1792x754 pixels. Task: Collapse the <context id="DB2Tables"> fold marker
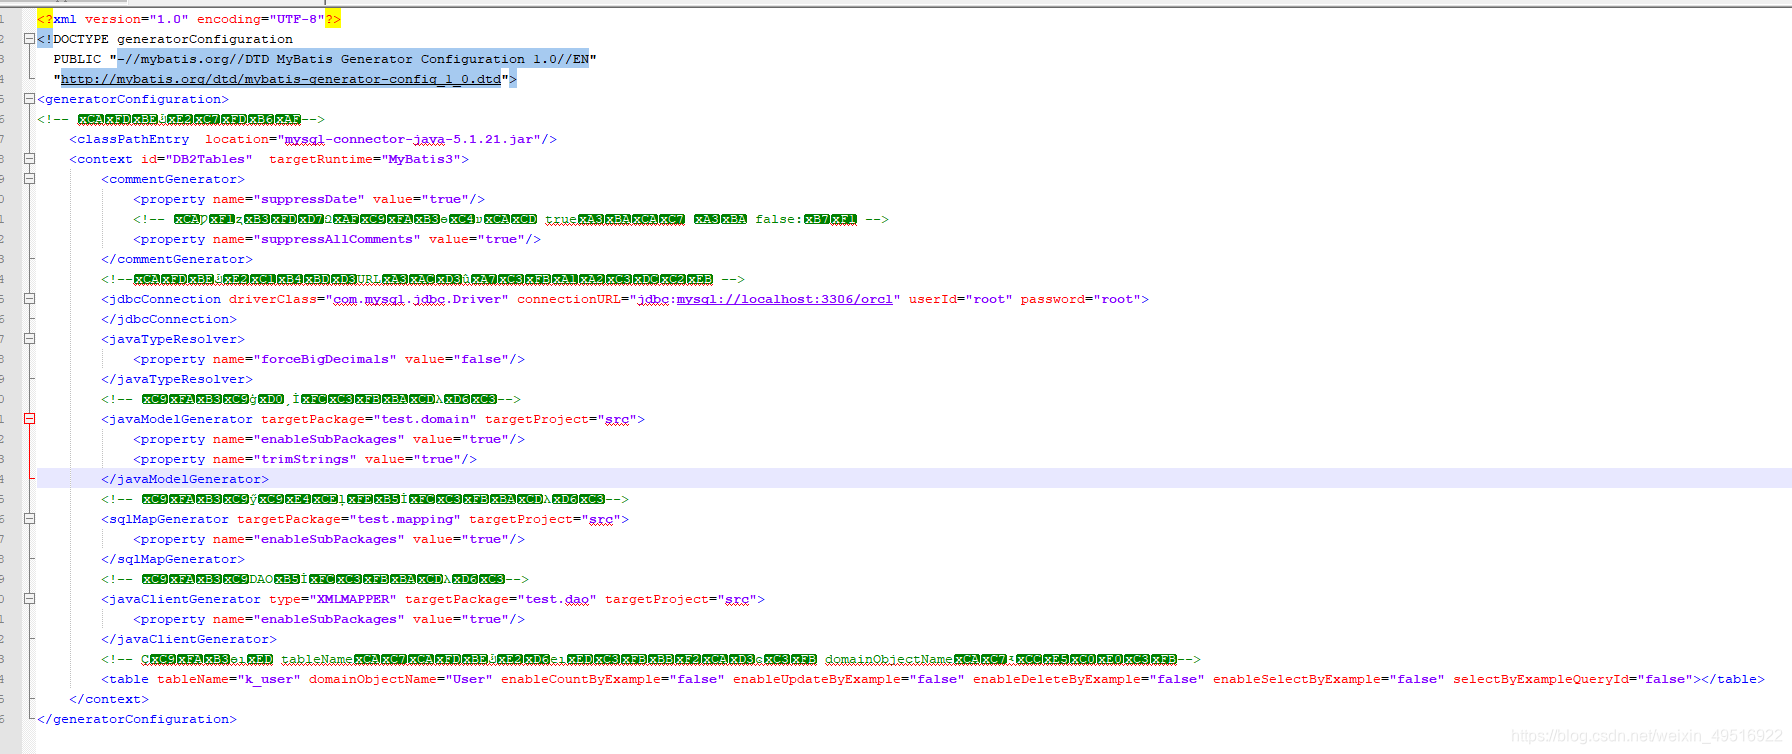tap(29, 159)
